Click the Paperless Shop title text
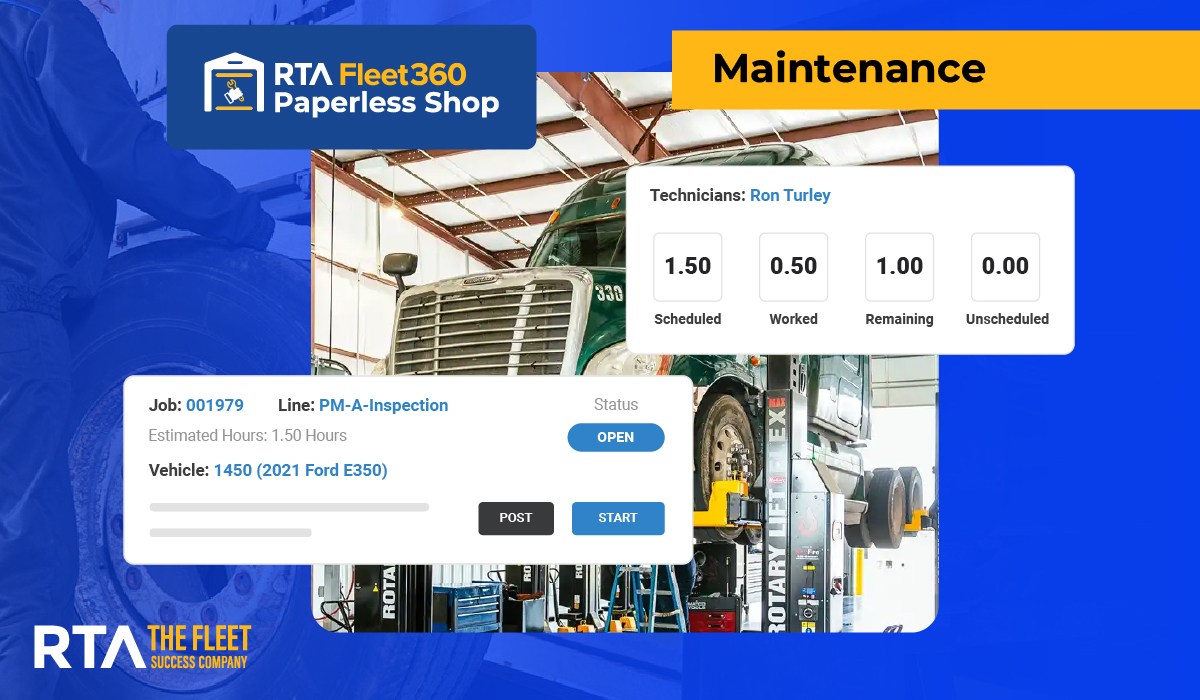Screen dimensions: 1200x700 pyautogui.click(x=386, y=102)
